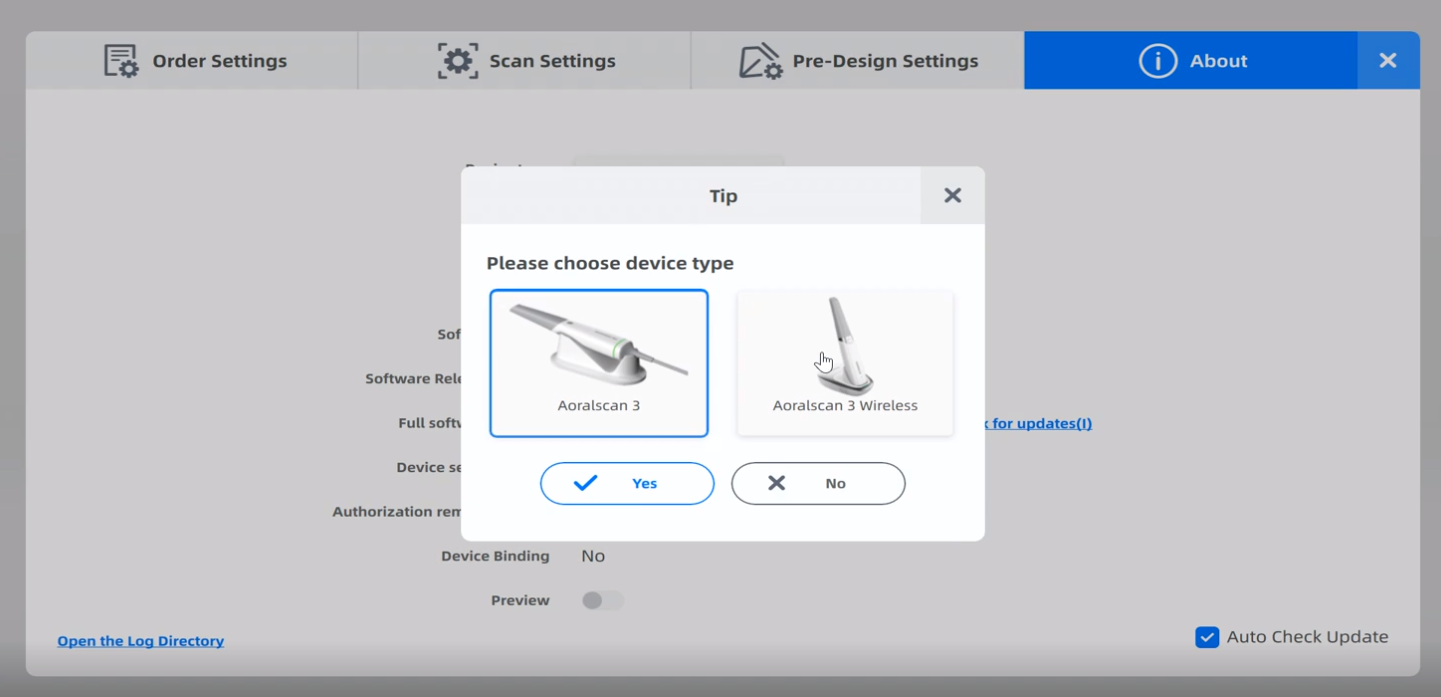Click the checkmark icon on Yes button
Screen dimensions: 1441x697
coord(586,483)
